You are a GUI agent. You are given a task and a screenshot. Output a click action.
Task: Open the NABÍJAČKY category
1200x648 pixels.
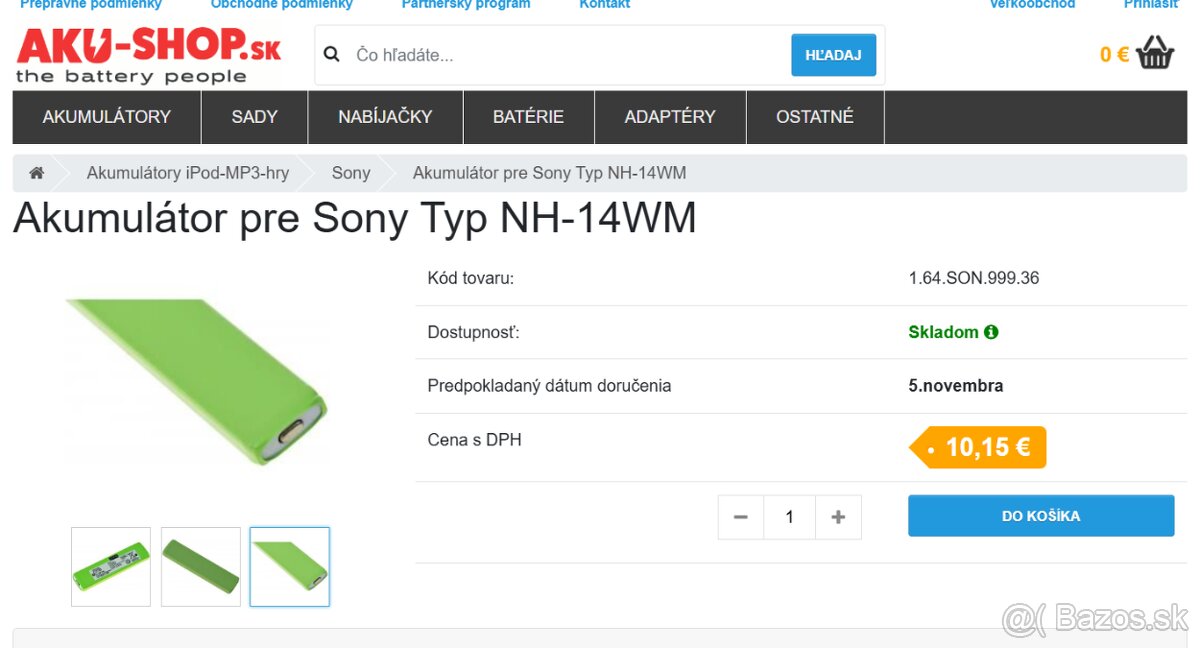[x=384, y=117]
